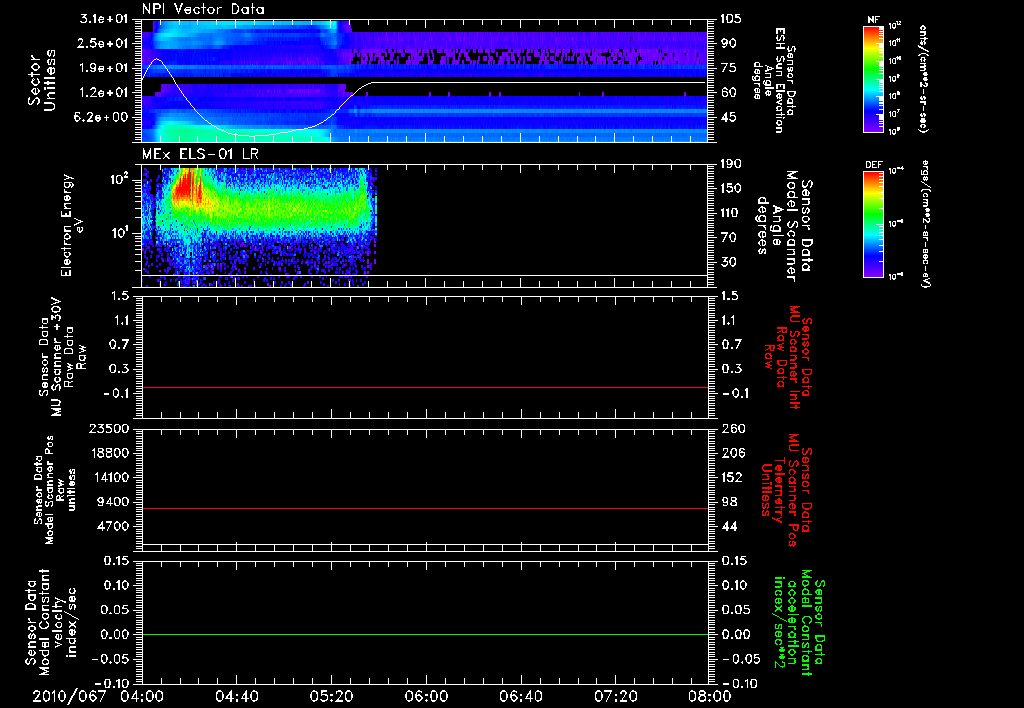Click the "9400" scanner position tick value
Image resolution: width=1024 pixels, height=708 pixels.
click(x=112, y=502)
